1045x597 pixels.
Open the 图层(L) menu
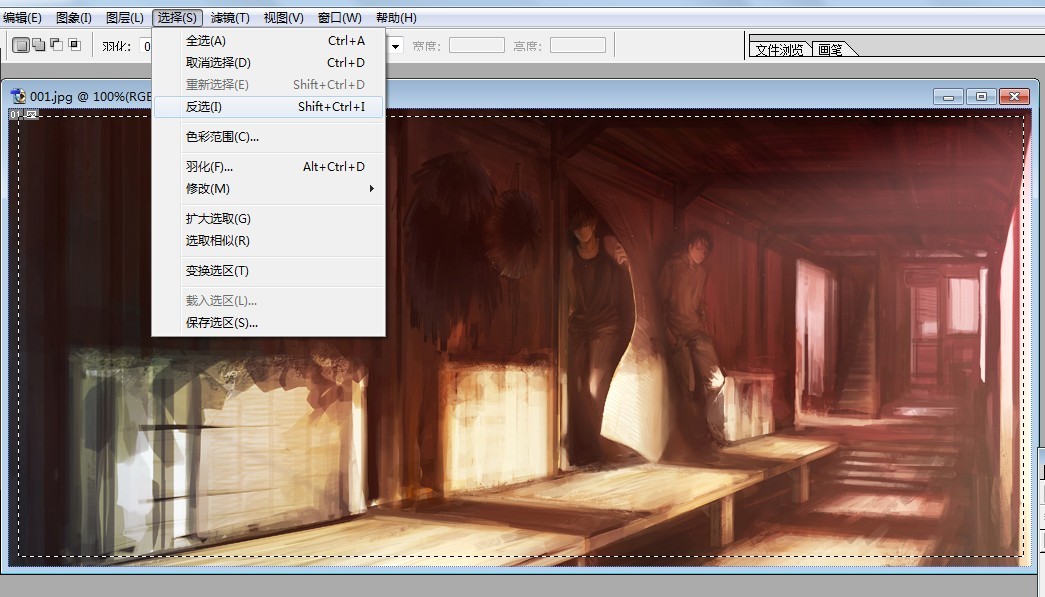[x=125, y=18]
